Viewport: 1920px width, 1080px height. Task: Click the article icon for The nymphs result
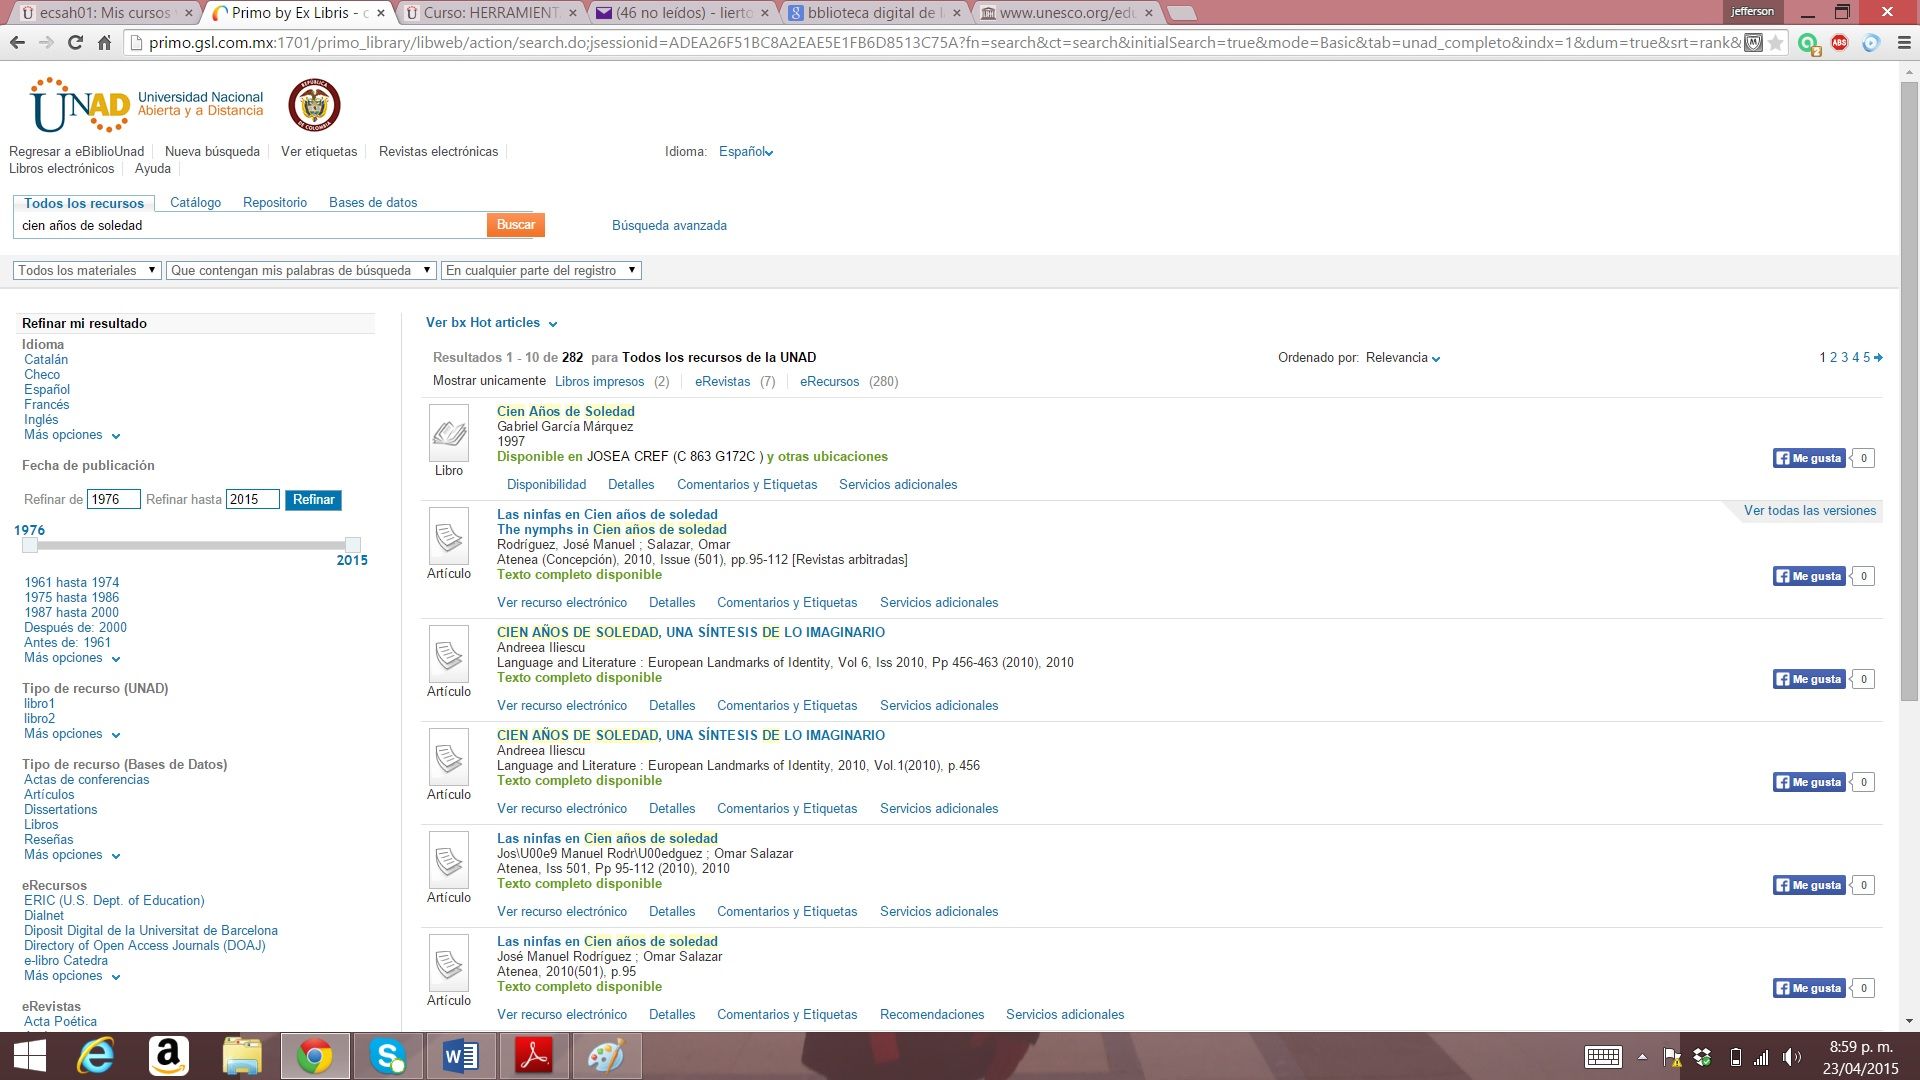(448, 537)
